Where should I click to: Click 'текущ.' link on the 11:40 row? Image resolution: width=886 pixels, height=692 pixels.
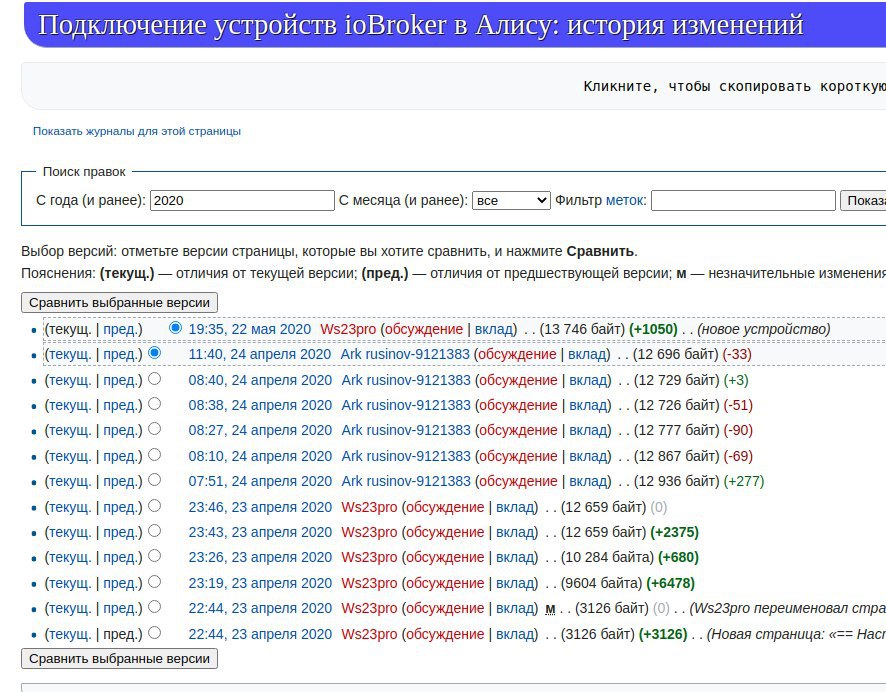pos(70,354)
